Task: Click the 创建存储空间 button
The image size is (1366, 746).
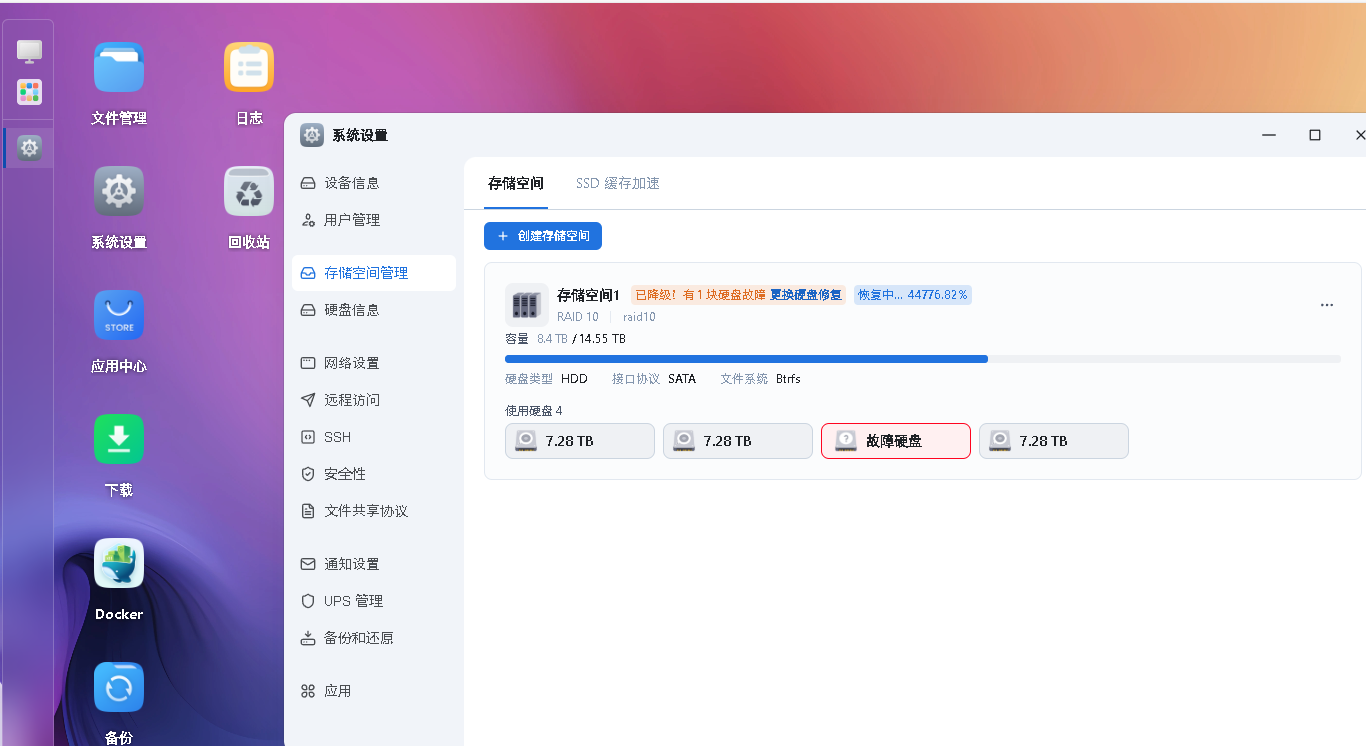Action: click(x=543, y=236)
